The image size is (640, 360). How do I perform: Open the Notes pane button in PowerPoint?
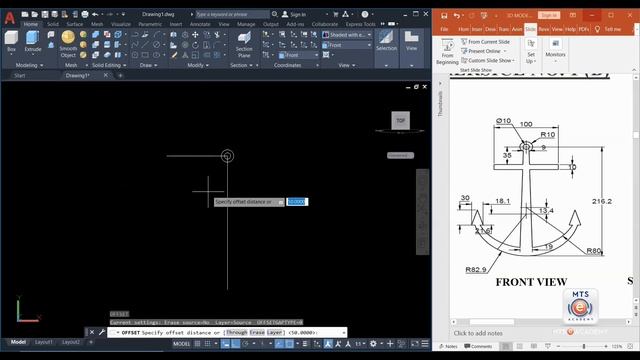[448, 346]
